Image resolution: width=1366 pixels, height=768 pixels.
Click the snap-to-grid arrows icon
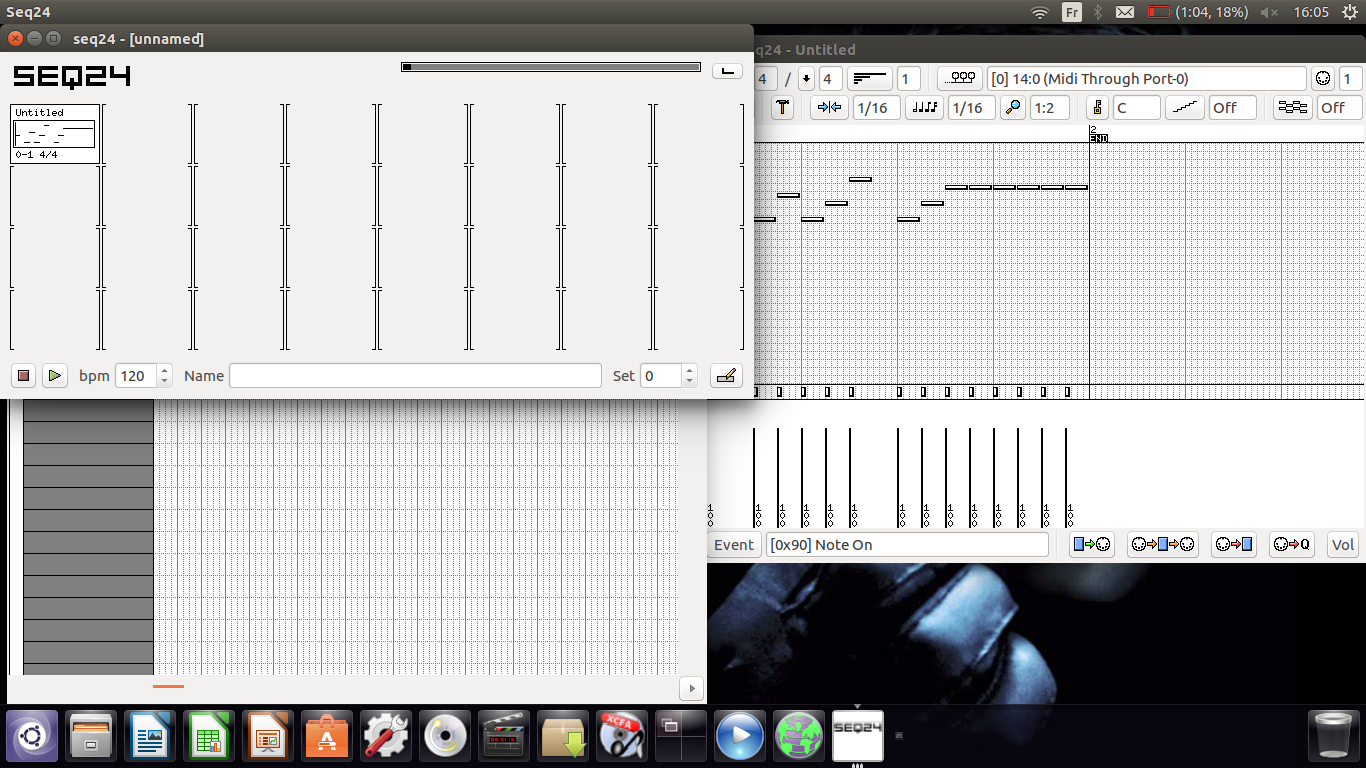pyautogui.click(x=829, y=108)
